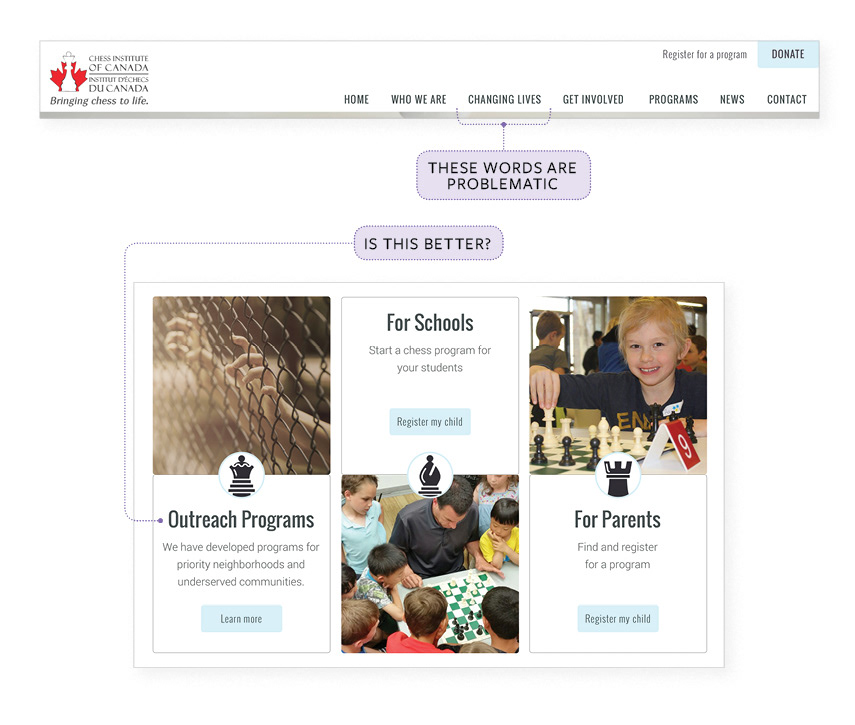
Task: Follow the Register for a program link
Action: (705, 55)
